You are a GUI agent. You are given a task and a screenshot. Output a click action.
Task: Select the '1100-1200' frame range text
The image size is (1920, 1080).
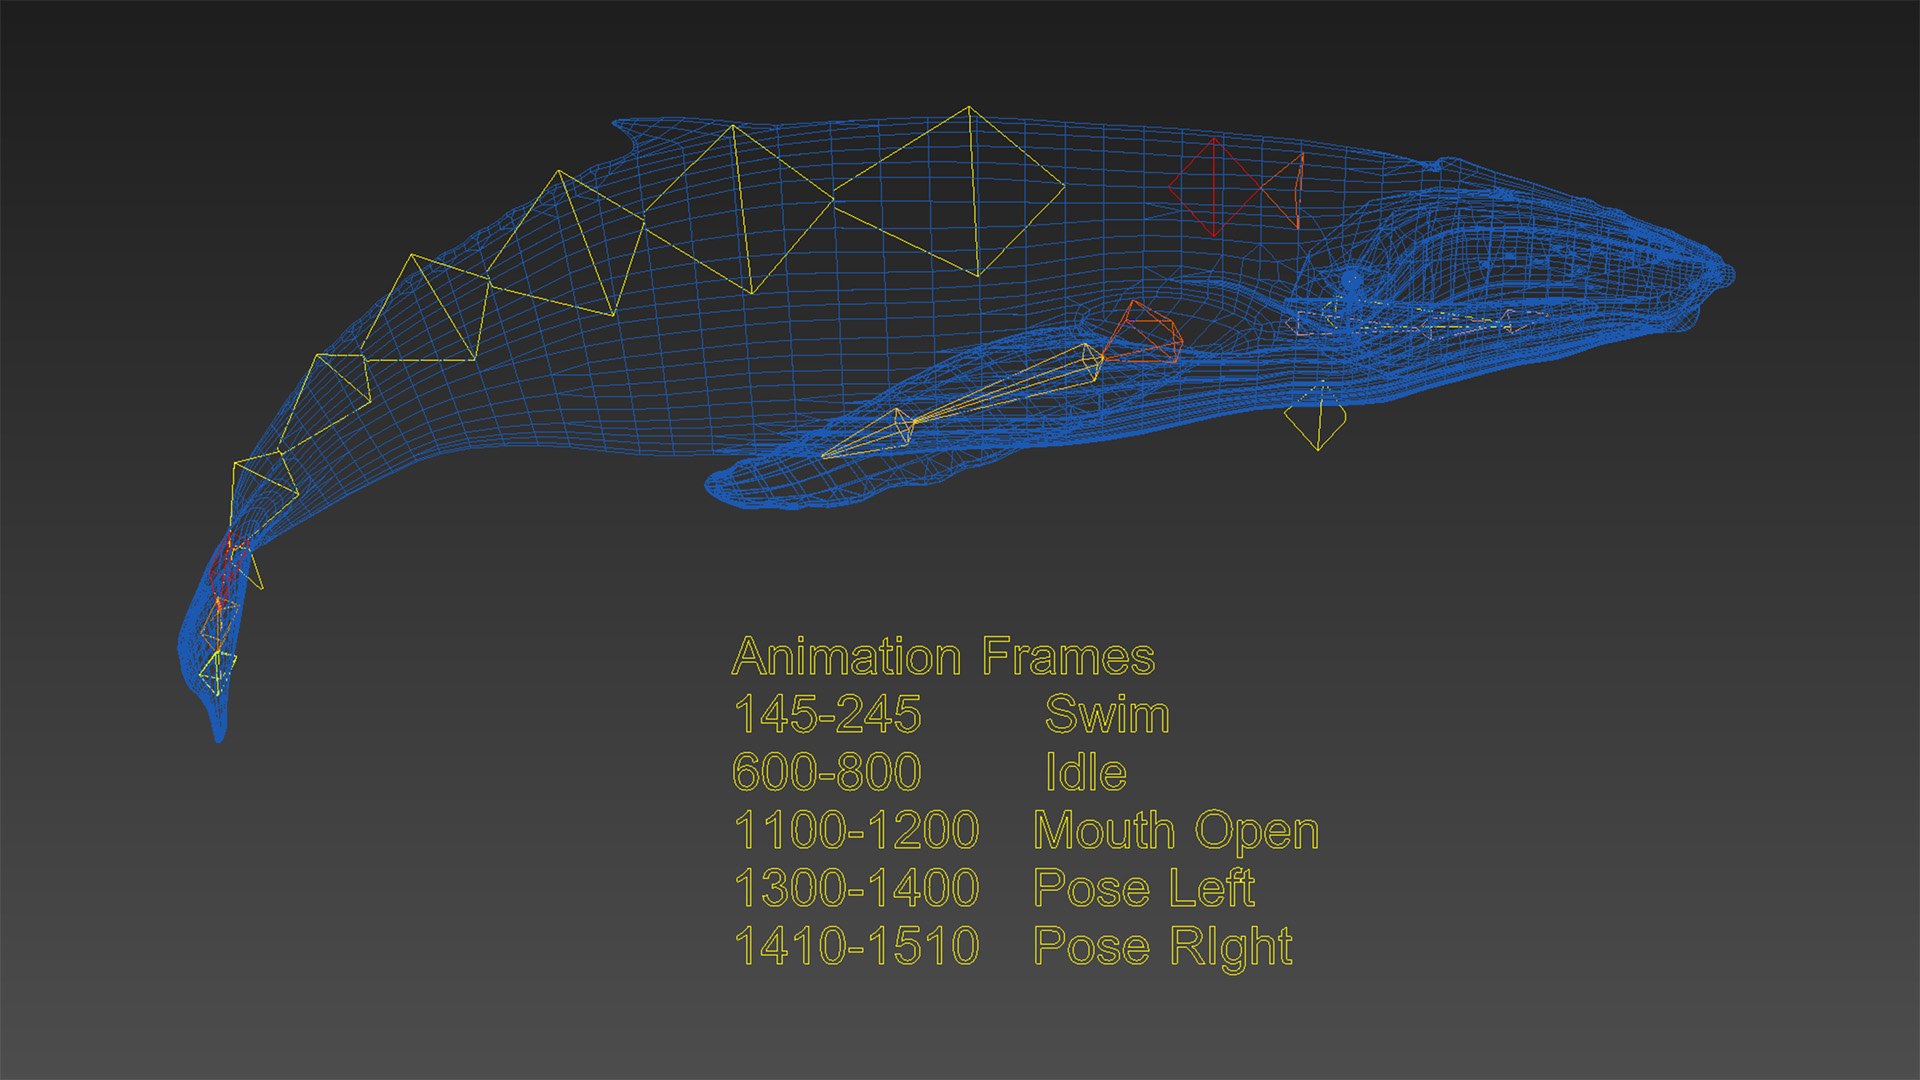857,830
